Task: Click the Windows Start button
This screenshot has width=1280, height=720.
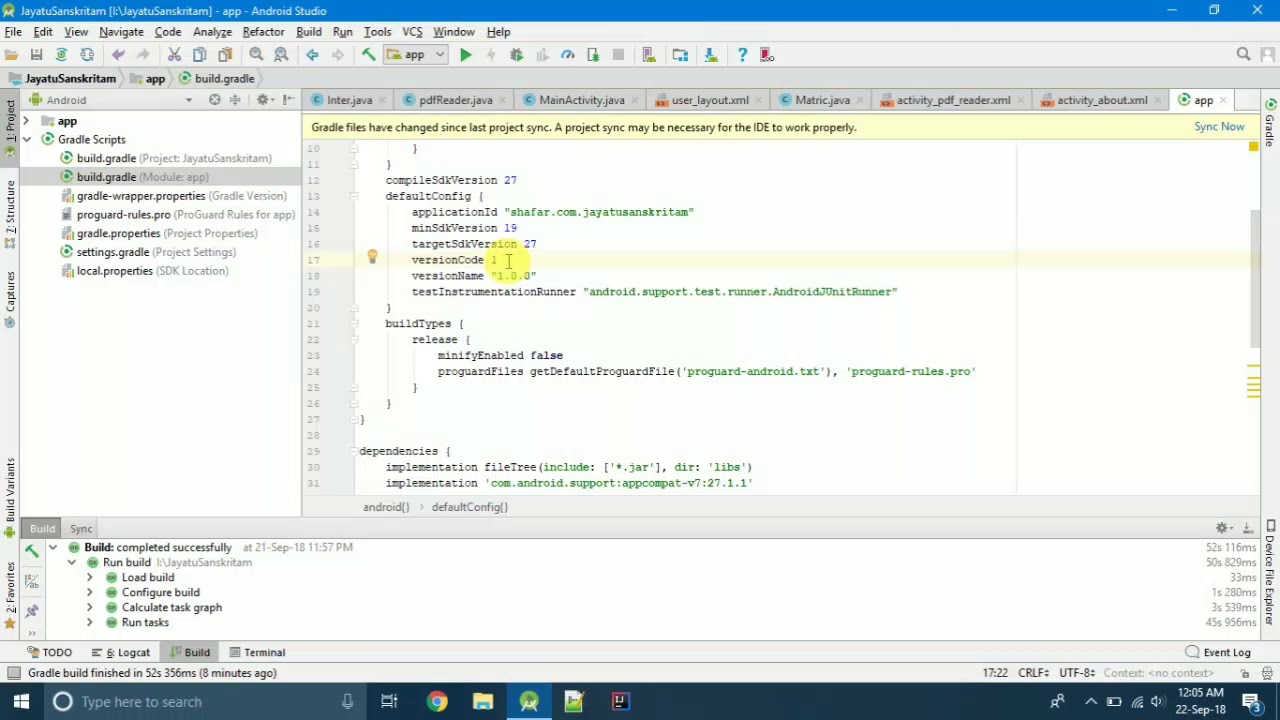Action: click(21, 701)
